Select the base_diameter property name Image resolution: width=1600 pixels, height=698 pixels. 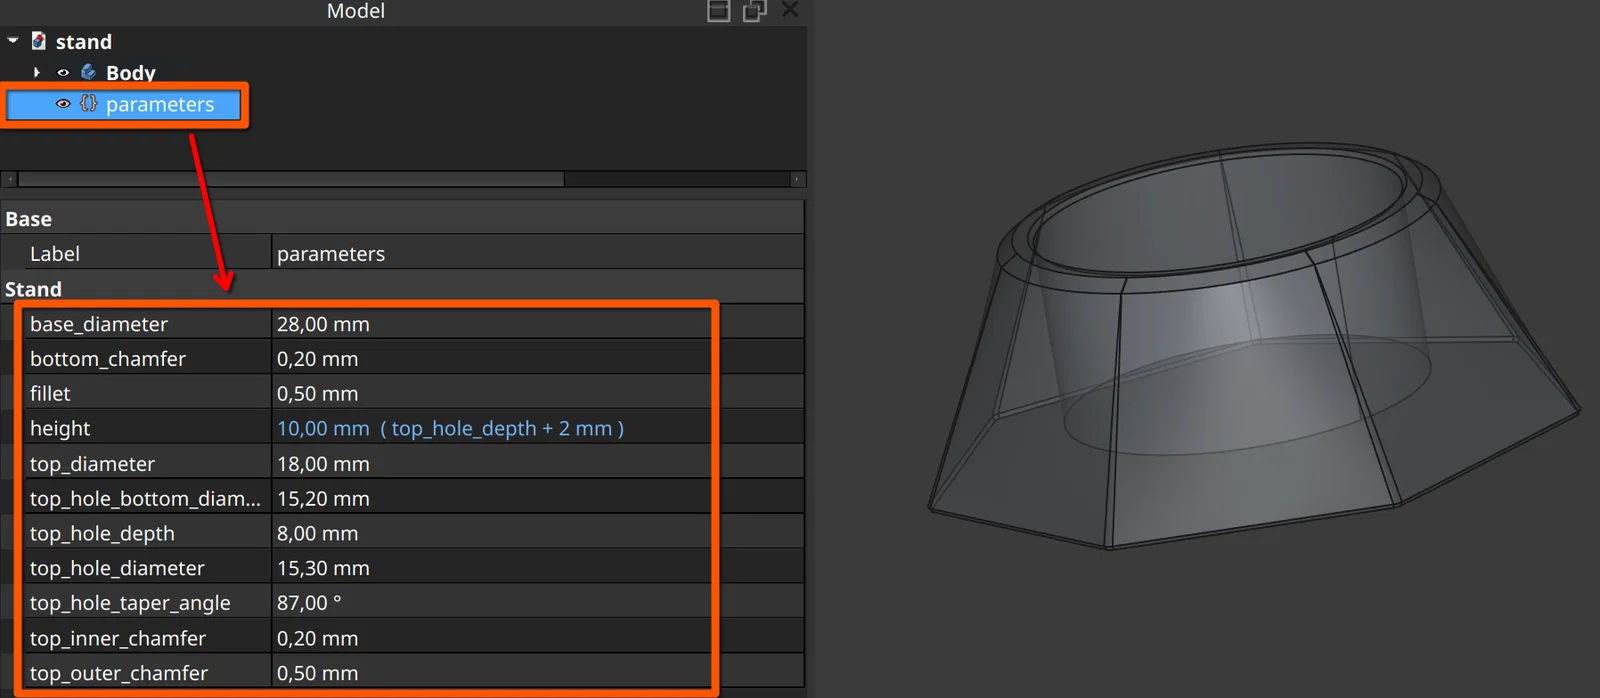click(x=99, y=324)
